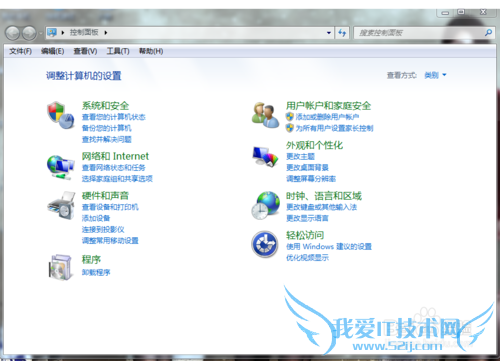Click the Back navigation arrow button
This screenshot has width=500, height=361.
click(13, 33)
